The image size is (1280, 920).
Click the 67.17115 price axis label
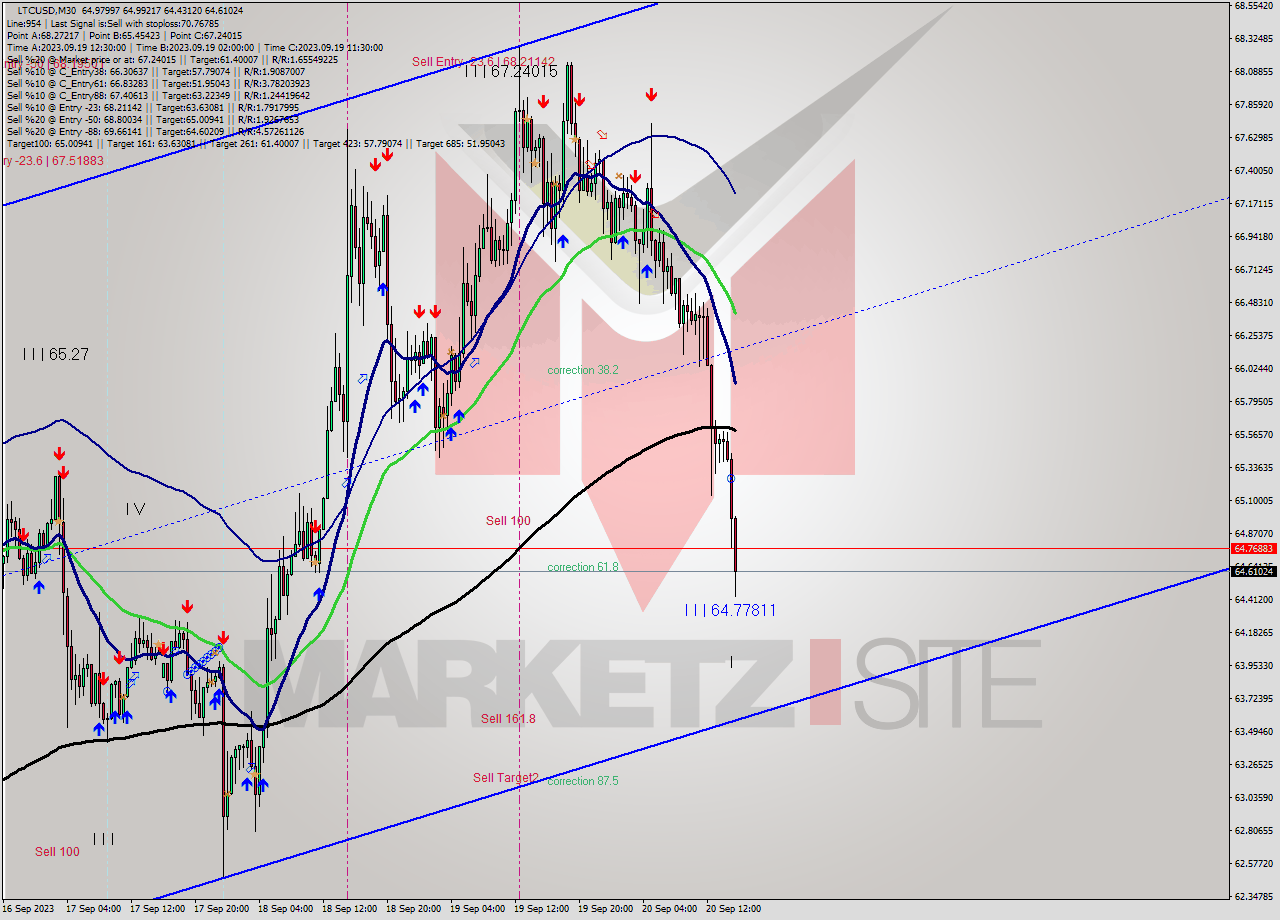point(1253,204)
